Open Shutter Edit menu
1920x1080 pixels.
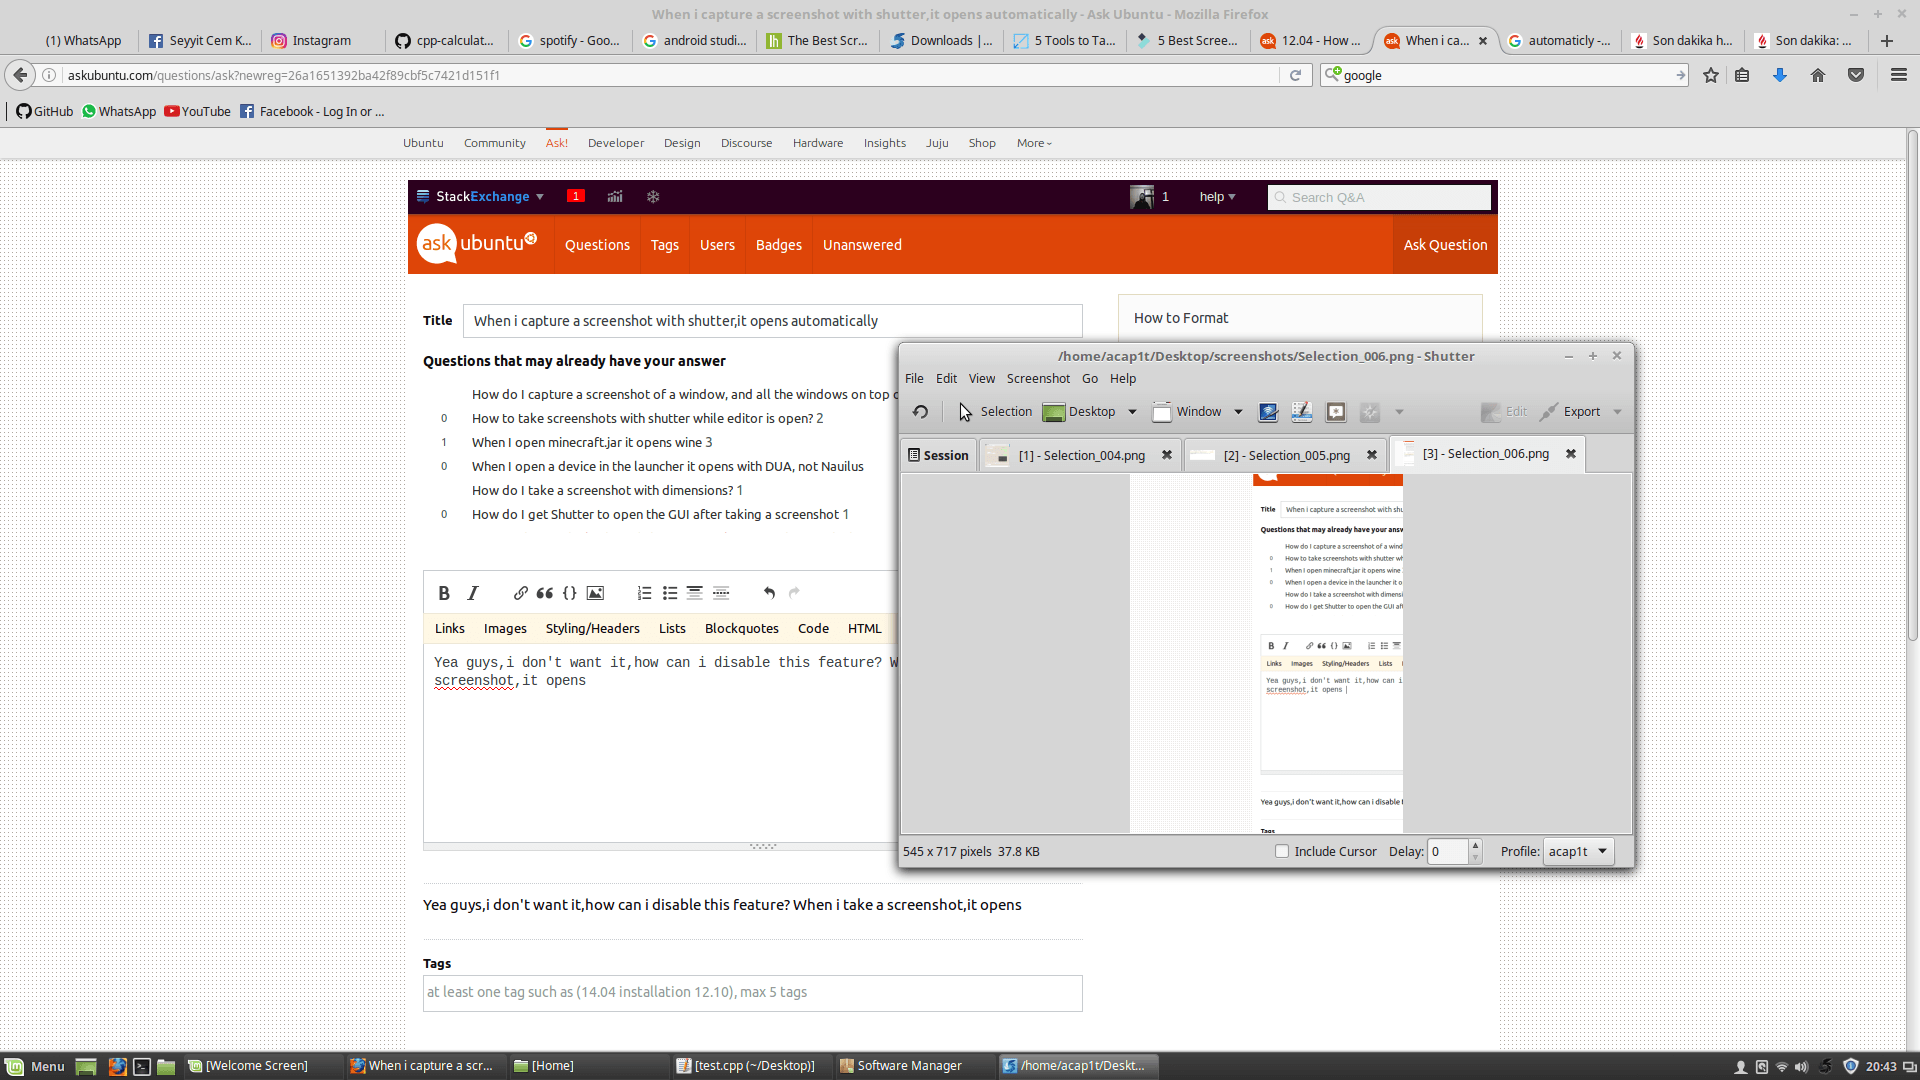point(946,379)
